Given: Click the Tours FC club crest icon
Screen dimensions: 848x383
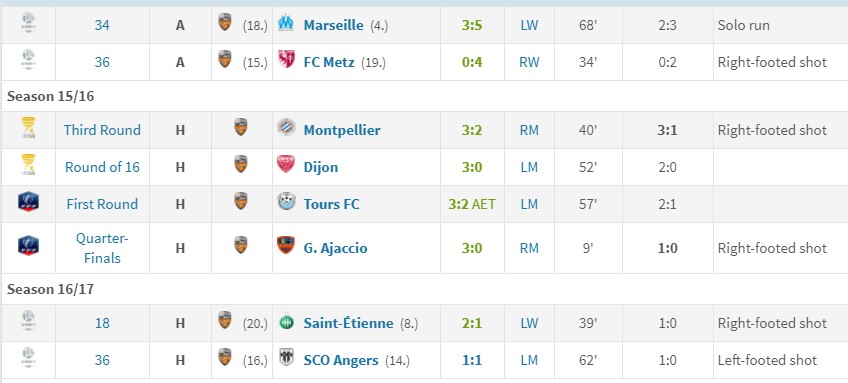Looking at the screenshot, I should pos(286,202).
